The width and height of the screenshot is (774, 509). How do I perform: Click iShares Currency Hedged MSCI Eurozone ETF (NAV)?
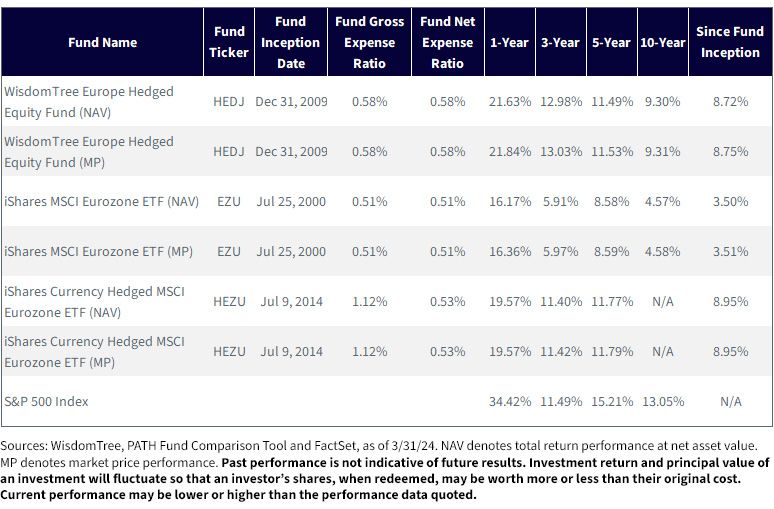point(94,302)
